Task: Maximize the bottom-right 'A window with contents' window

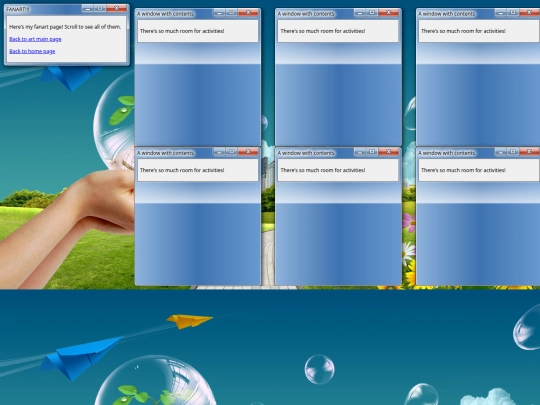Action: (513, 152)
